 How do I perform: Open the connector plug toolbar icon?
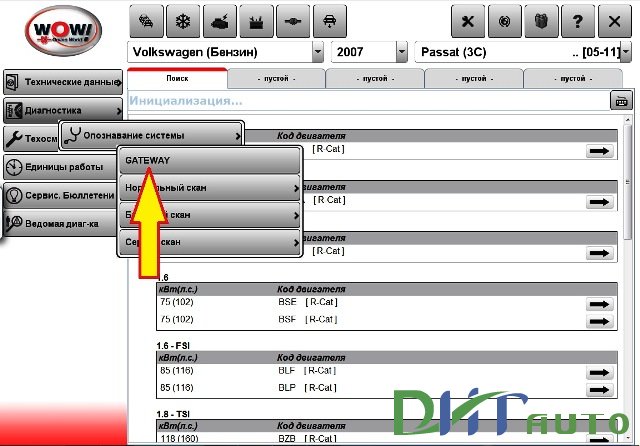point(293,21)
